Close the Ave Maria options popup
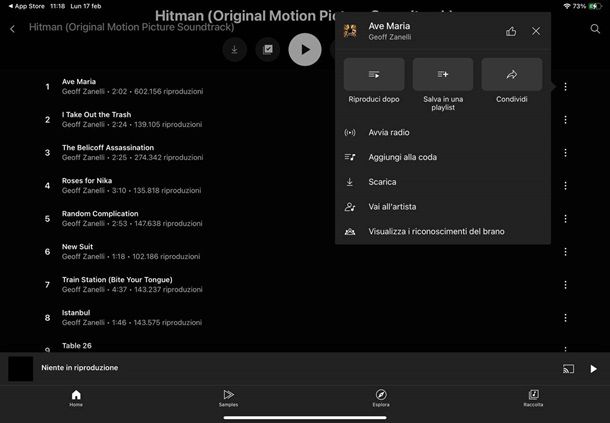Screen dimensions: 610x423 tap(536, 31)
